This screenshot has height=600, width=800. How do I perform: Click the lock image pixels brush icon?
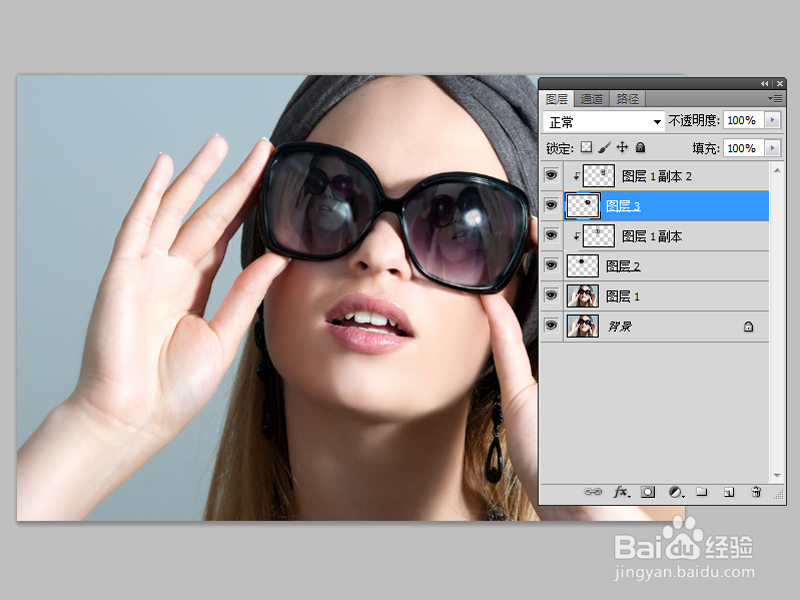[604, 147]
